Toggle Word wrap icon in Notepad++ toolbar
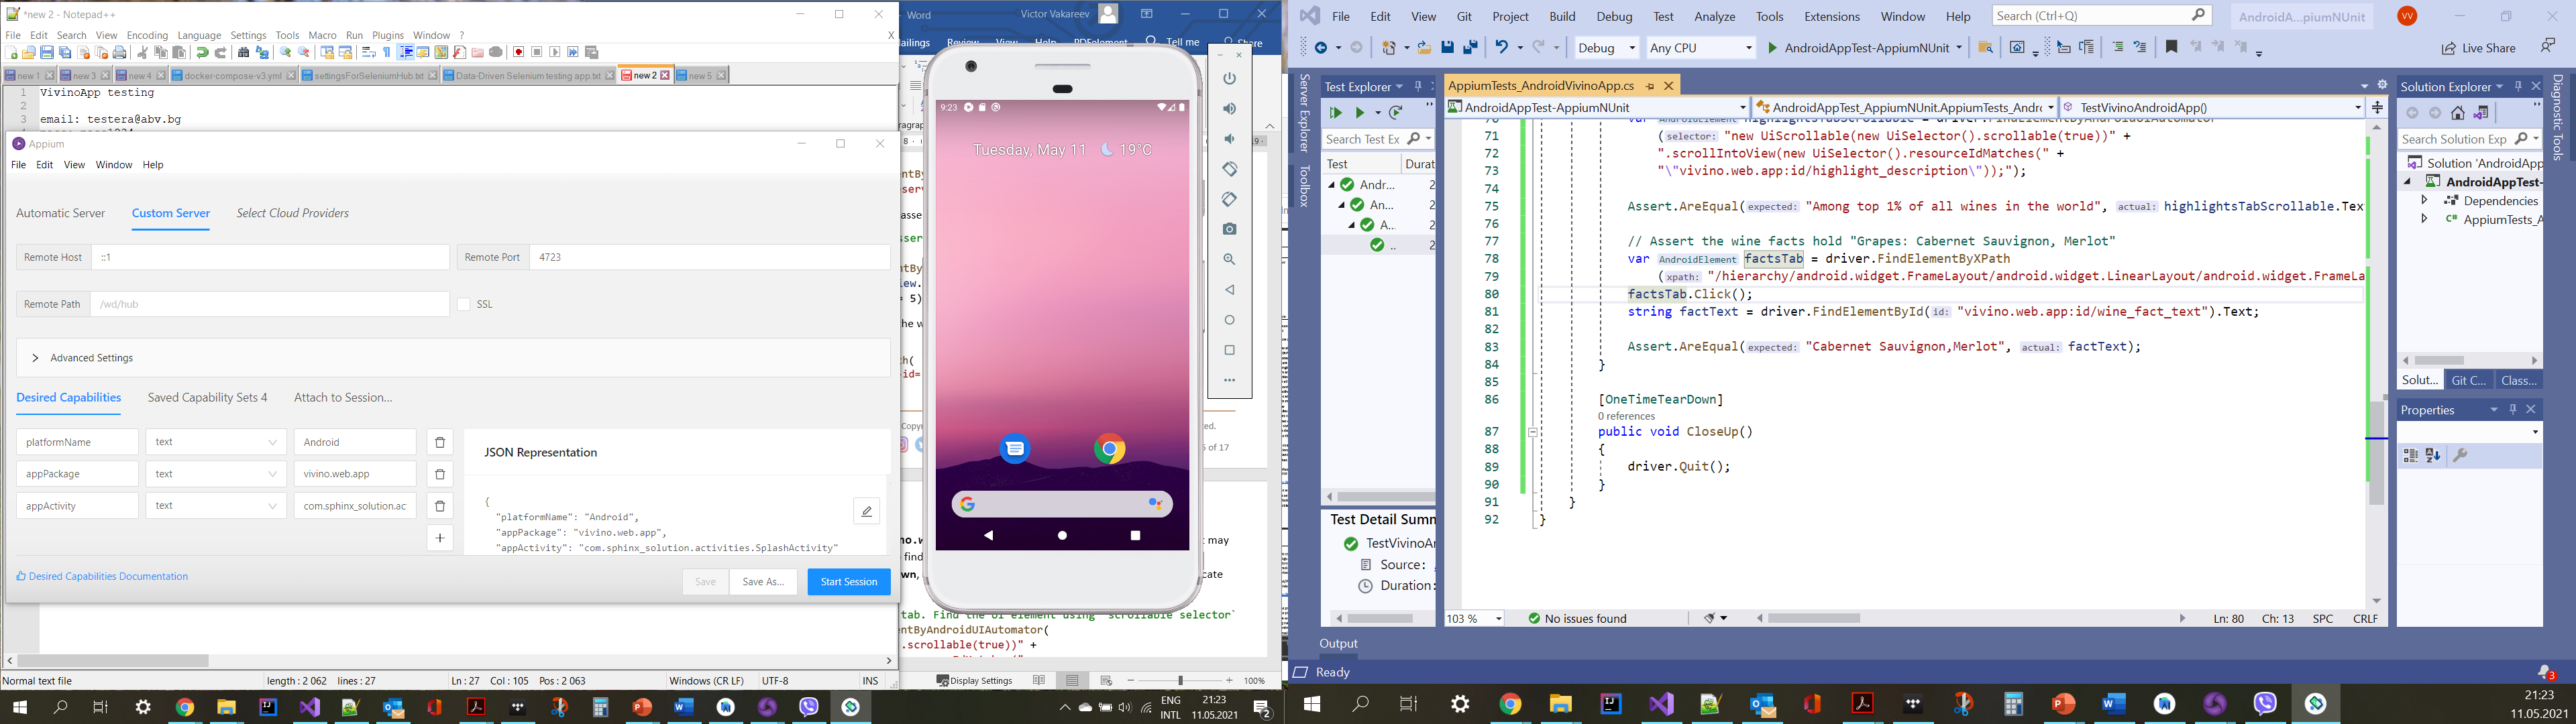 tap(368, 52)
